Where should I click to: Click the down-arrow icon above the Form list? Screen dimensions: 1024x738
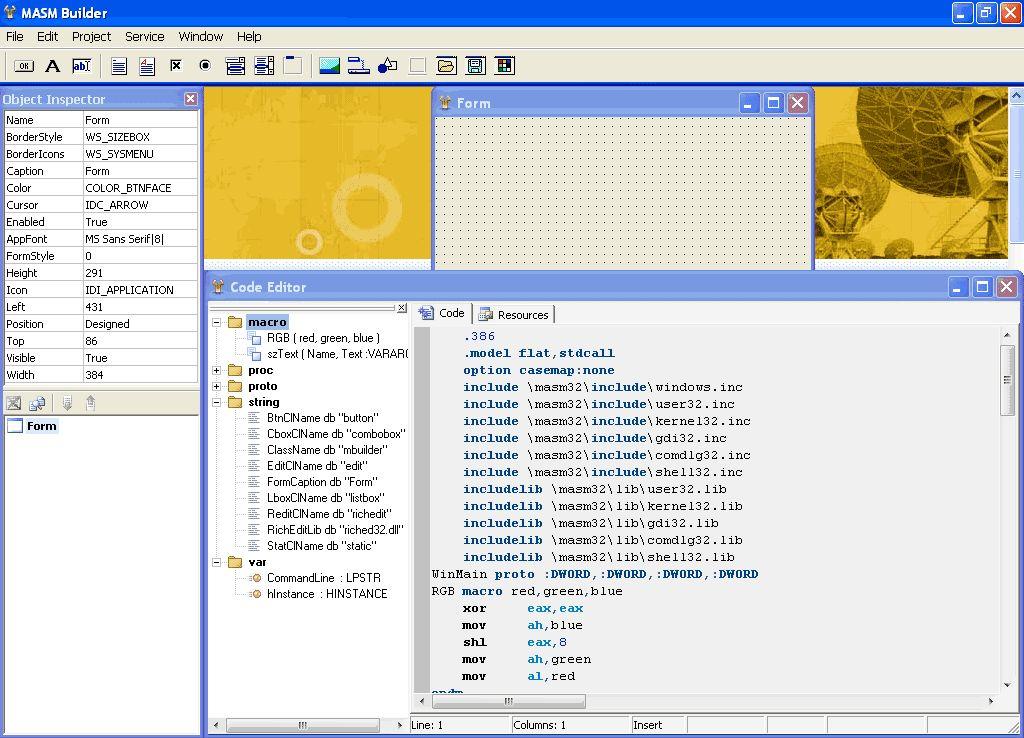(67, 404)
